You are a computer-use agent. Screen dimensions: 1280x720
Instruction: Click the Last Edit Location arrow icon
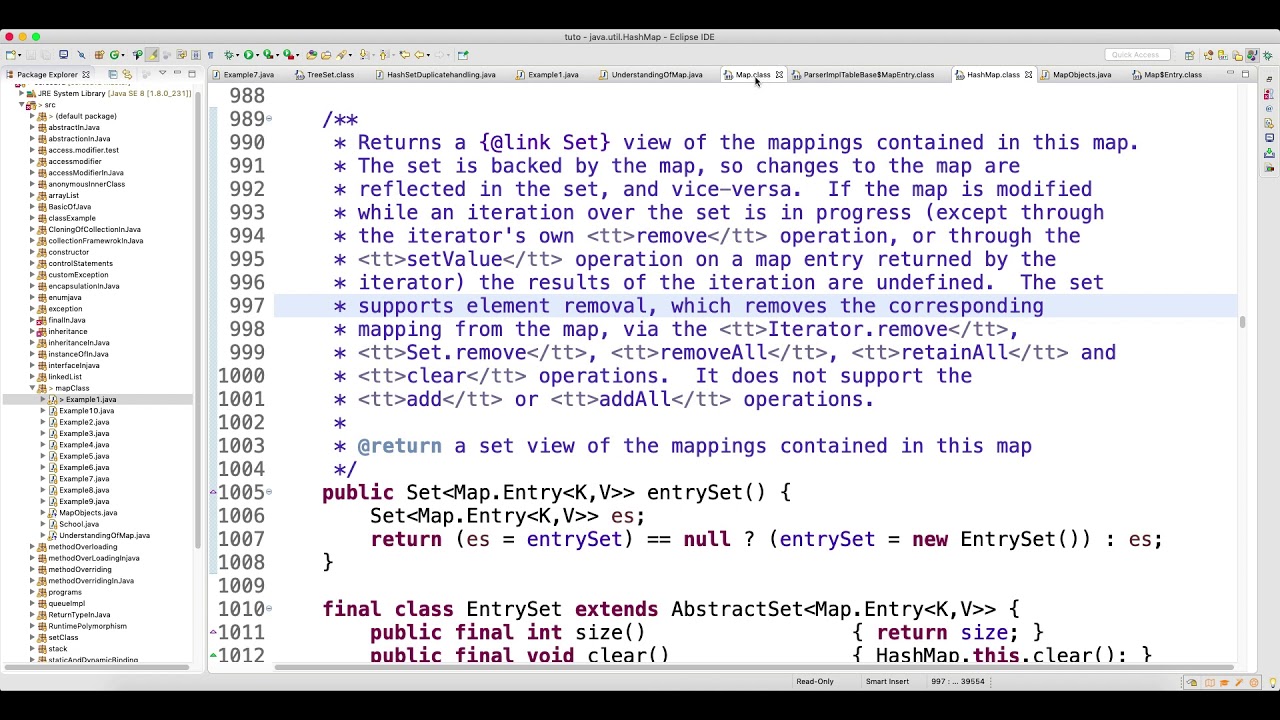tap(404, 55)
